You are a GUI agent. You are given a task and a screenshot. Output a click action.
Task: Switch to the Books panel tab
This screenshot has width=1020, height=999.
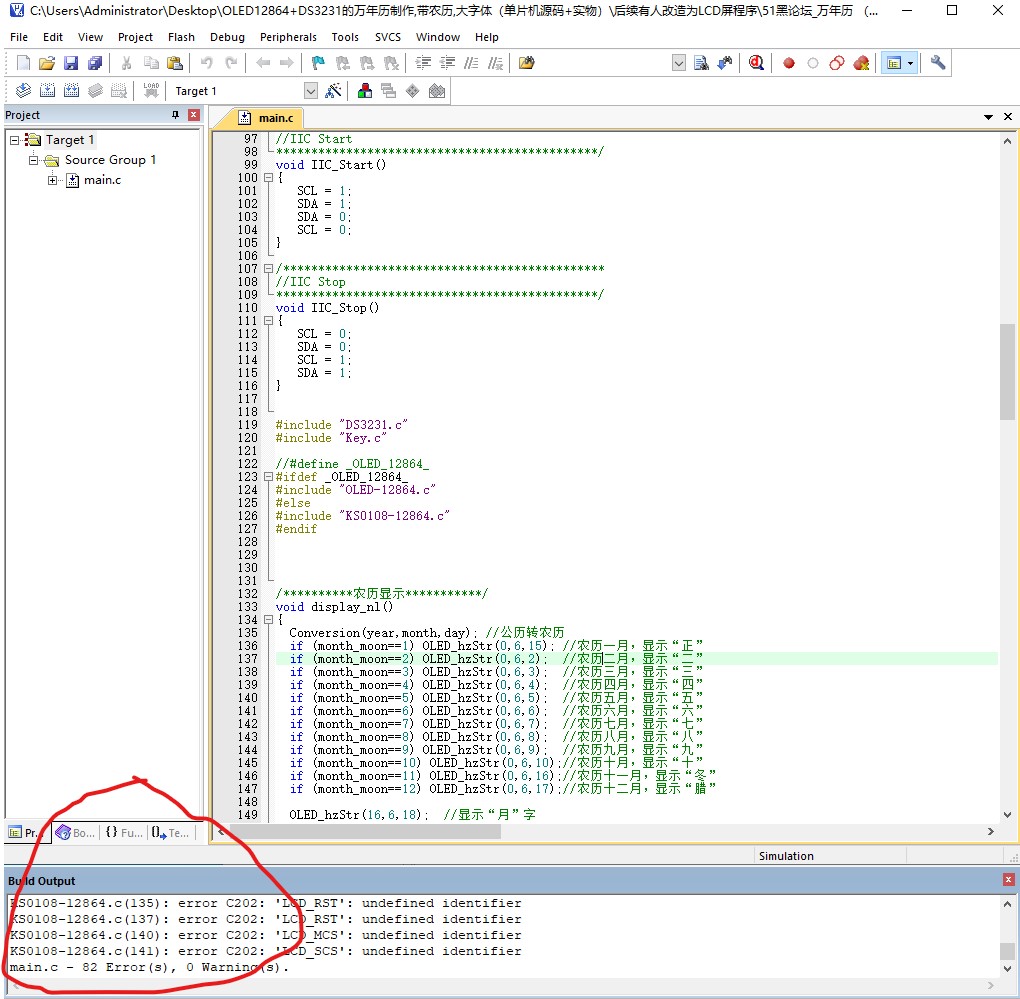click(x=75, y=832)
